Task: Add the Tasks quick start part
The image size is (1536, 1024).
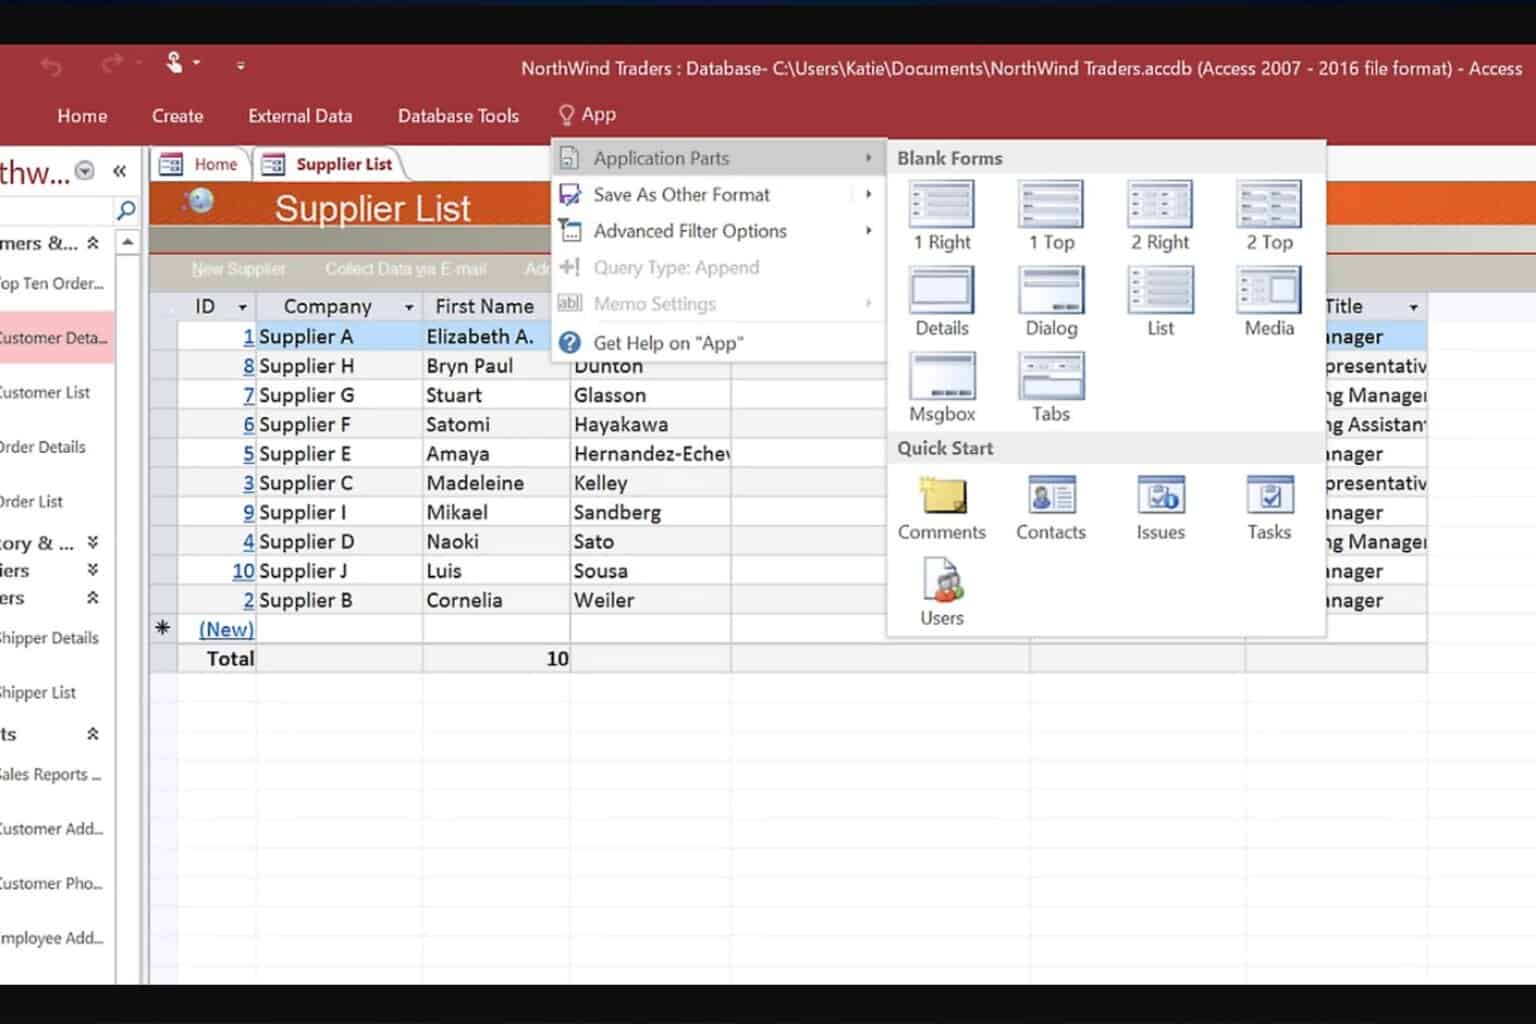Action: point(1269,508)
